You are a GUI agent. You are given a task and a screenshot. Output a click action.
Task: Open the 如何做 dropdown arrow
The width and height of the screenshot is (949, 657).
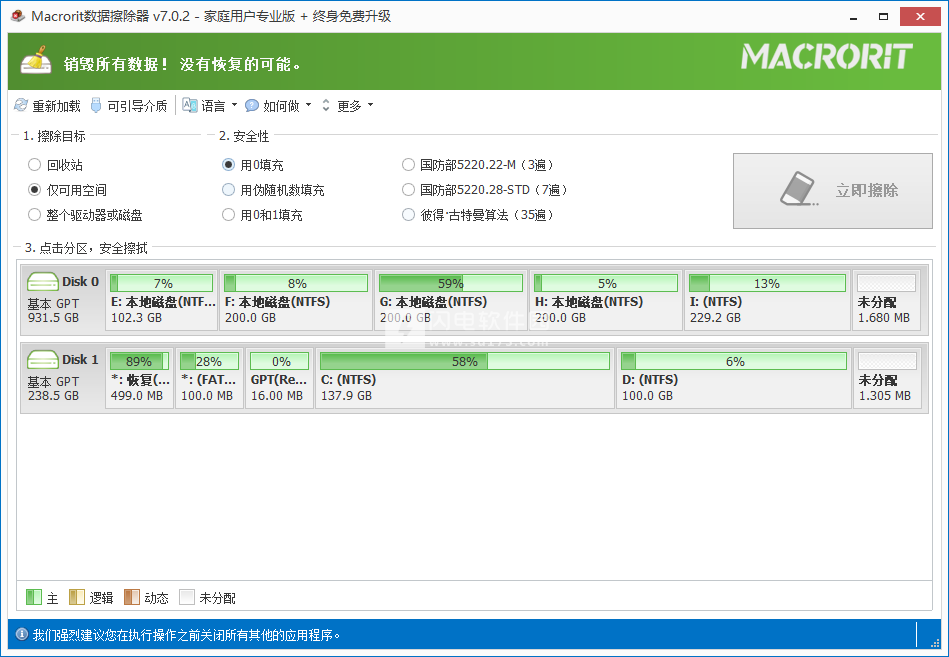(308, 105)
